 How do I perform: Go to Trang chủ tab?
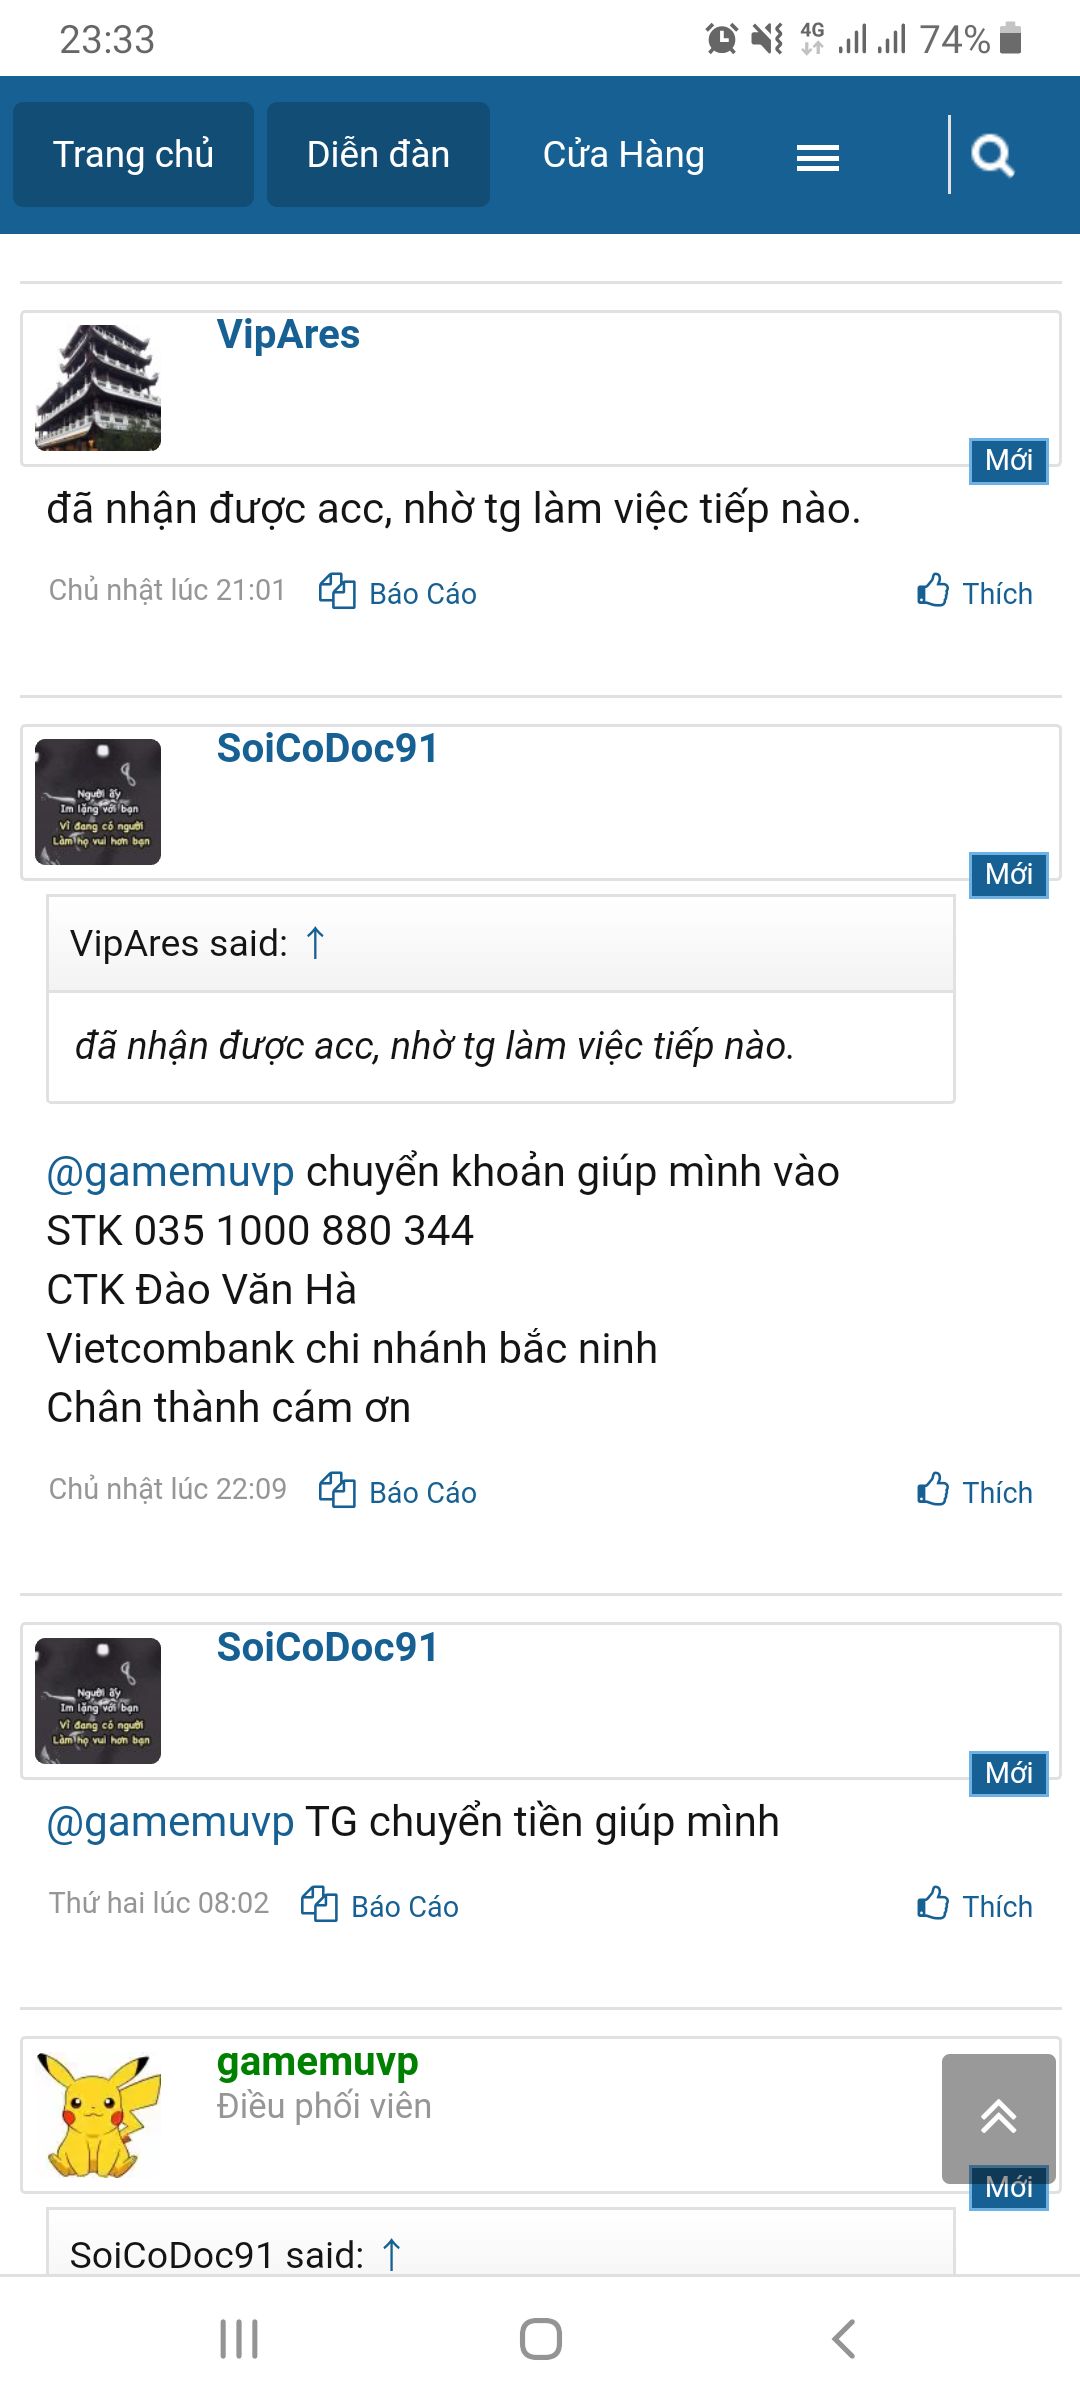pyautogui.click(x=133, y=154)
